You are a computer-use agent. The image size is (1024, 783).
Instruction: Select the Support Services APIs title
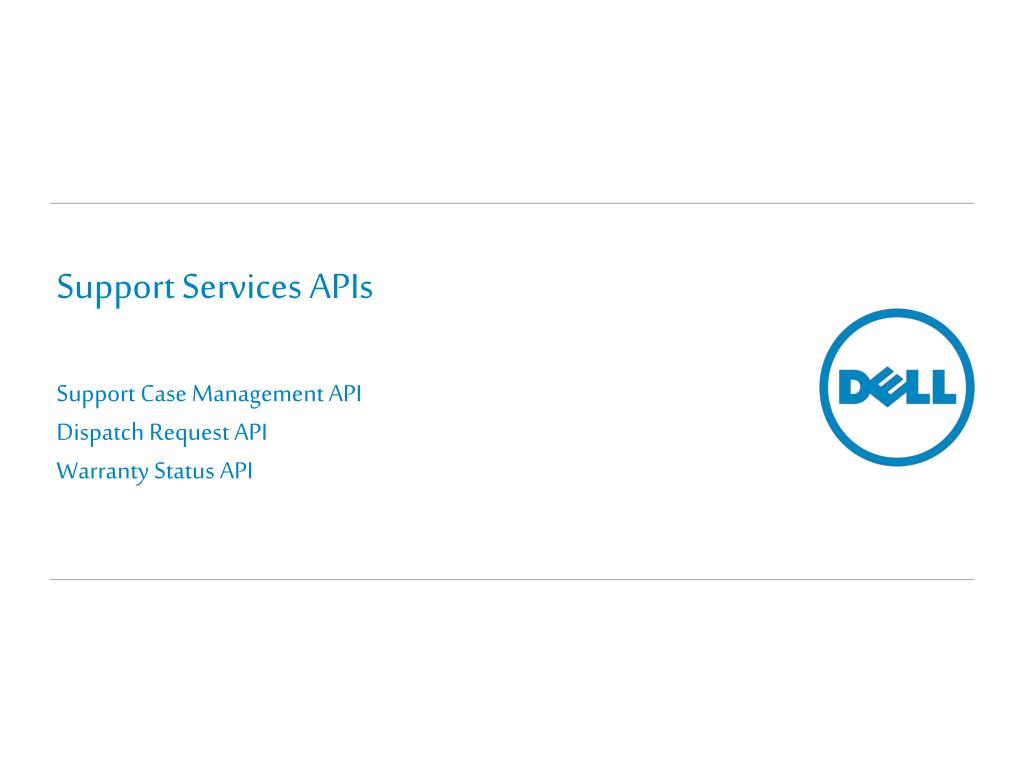tap(214, 287)
